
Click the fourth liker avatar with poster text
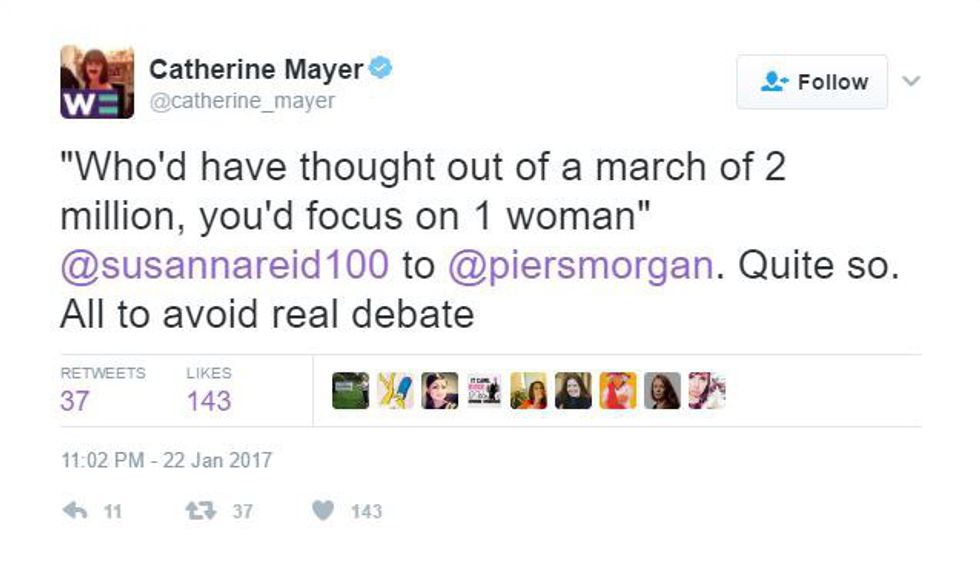point(484,390)
